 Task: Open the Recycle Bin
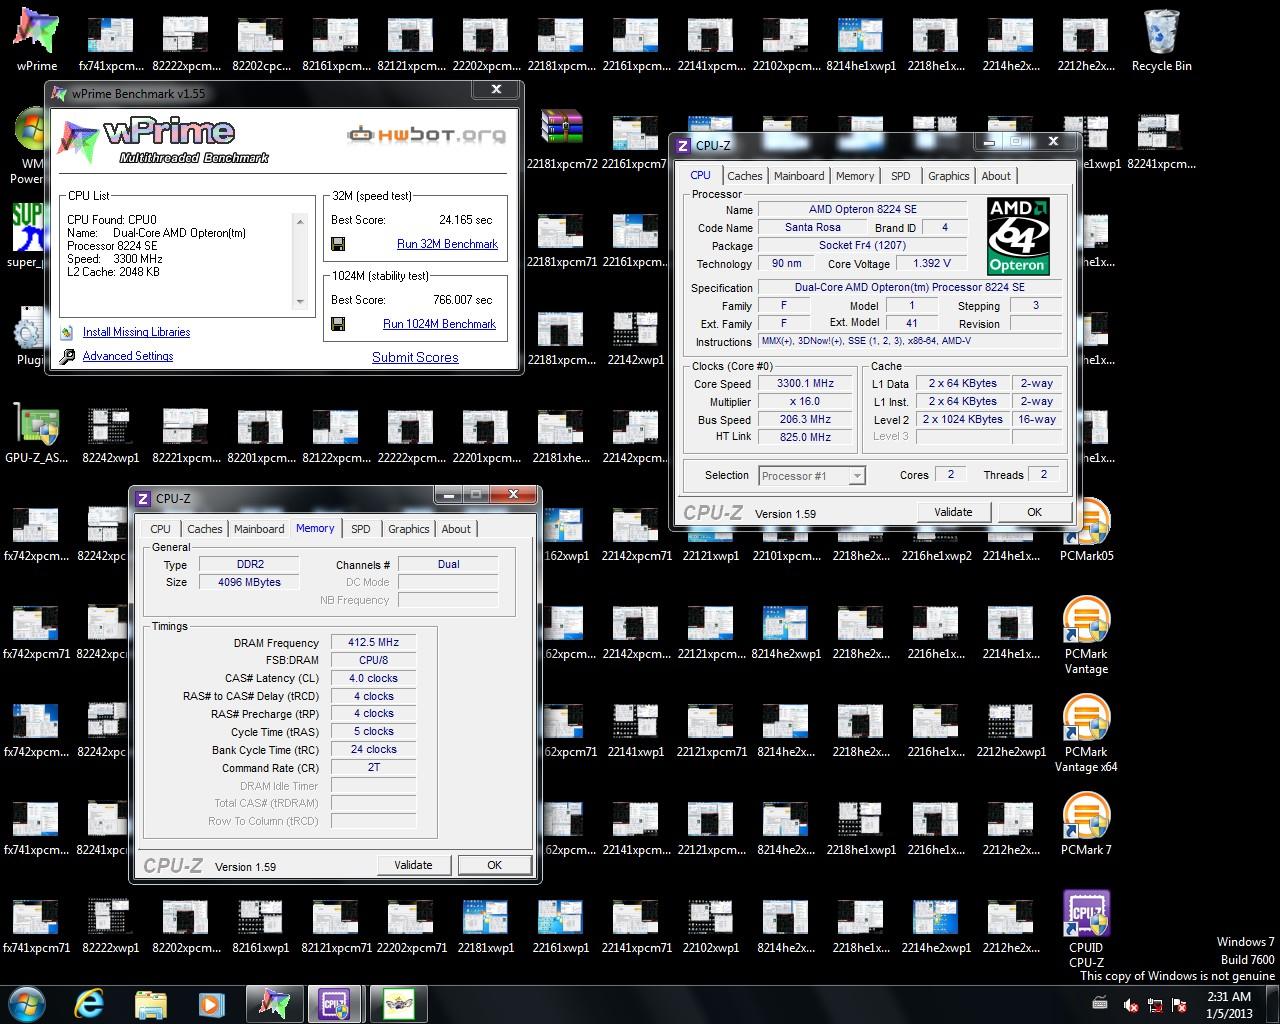[x=1161, y=40]
